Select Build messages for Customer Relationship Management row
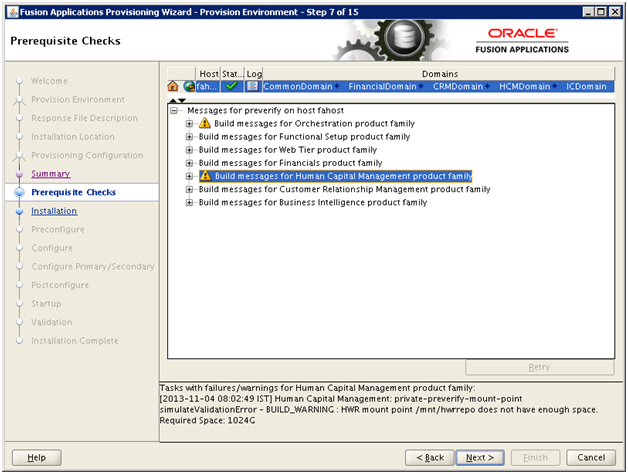Screen dimensions: 628x474 point(344,189)
